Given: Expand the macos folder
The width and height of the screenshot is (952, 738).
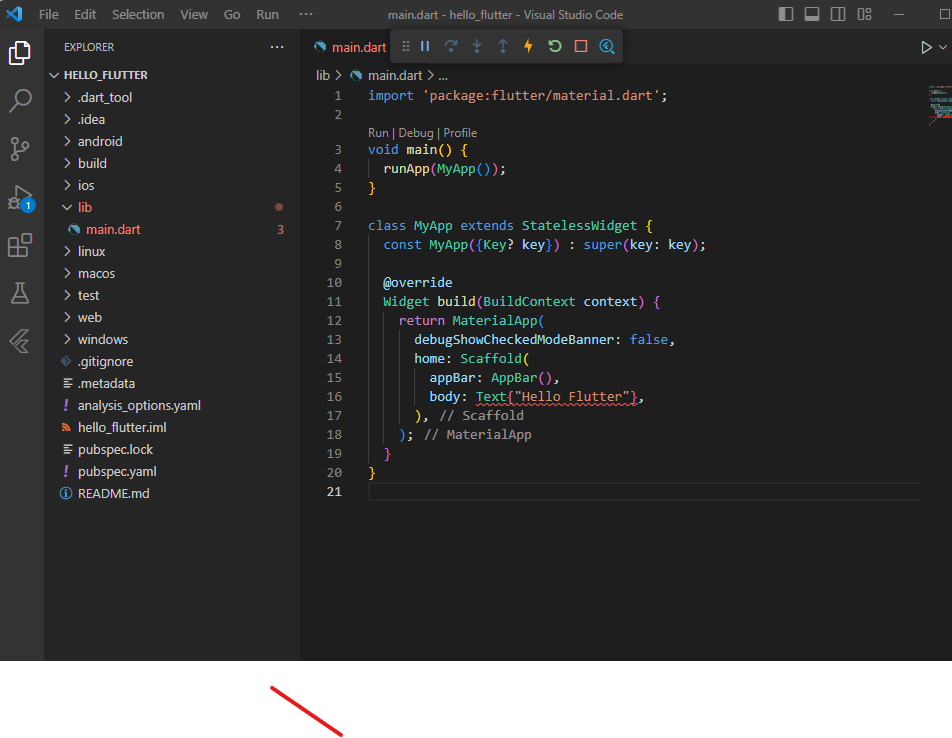Looking at the screenshot, I should [173, 273].
